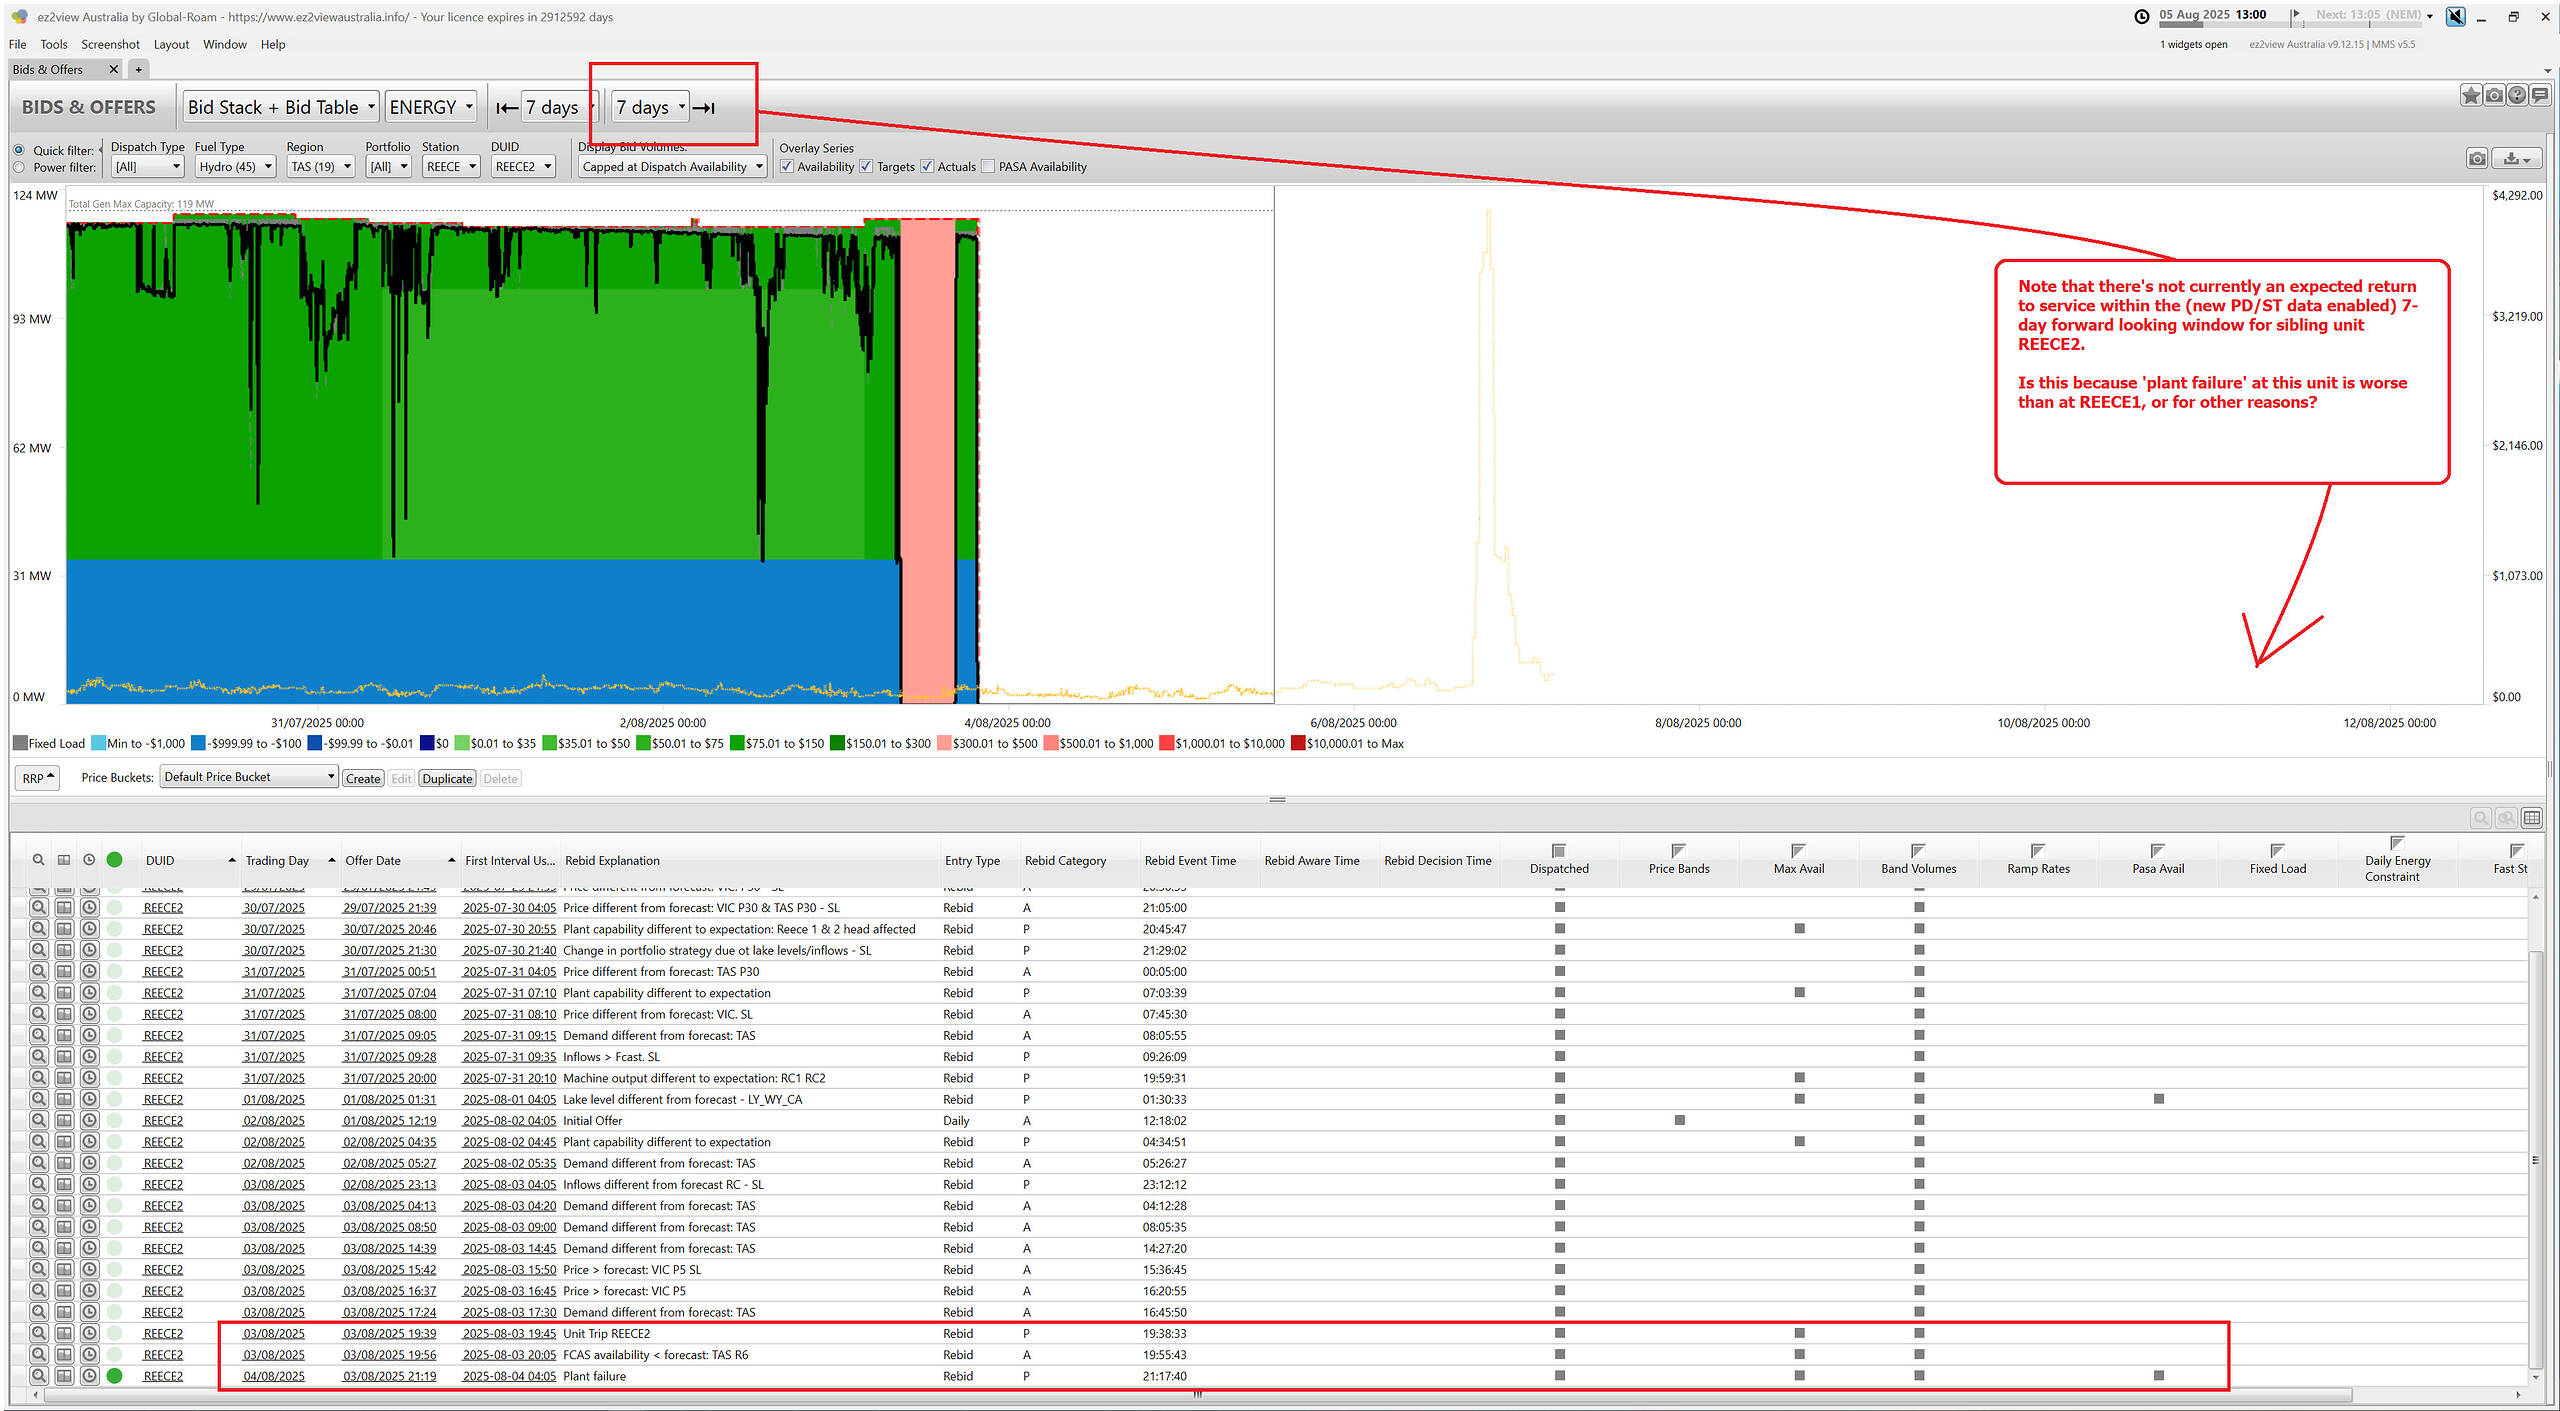Image resolution: width=2560 pixels, height=1411 pixels.
Task: Click the play arrow before Next: 13:05
Action: tap(2296, 15)
